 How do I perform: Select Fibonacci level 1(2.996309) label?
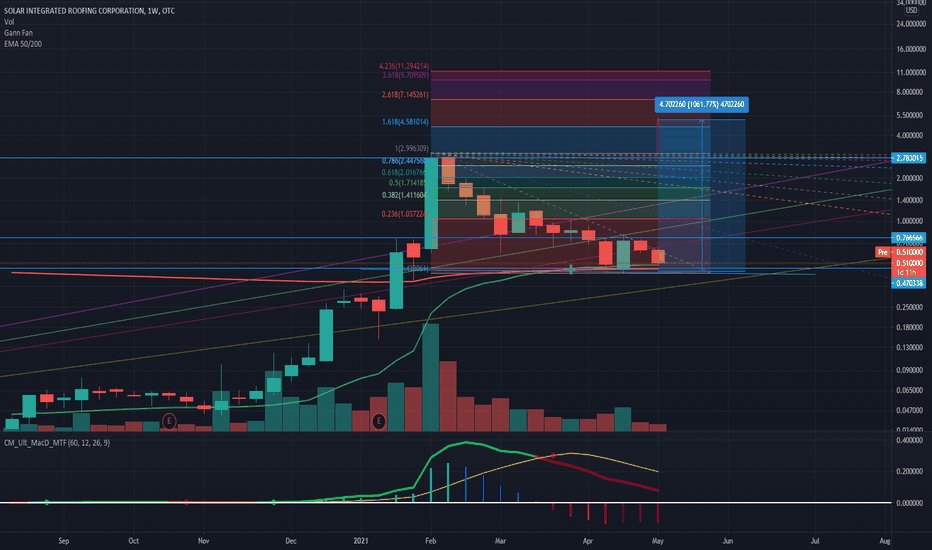pyautogui.click(x=411, y=149)
